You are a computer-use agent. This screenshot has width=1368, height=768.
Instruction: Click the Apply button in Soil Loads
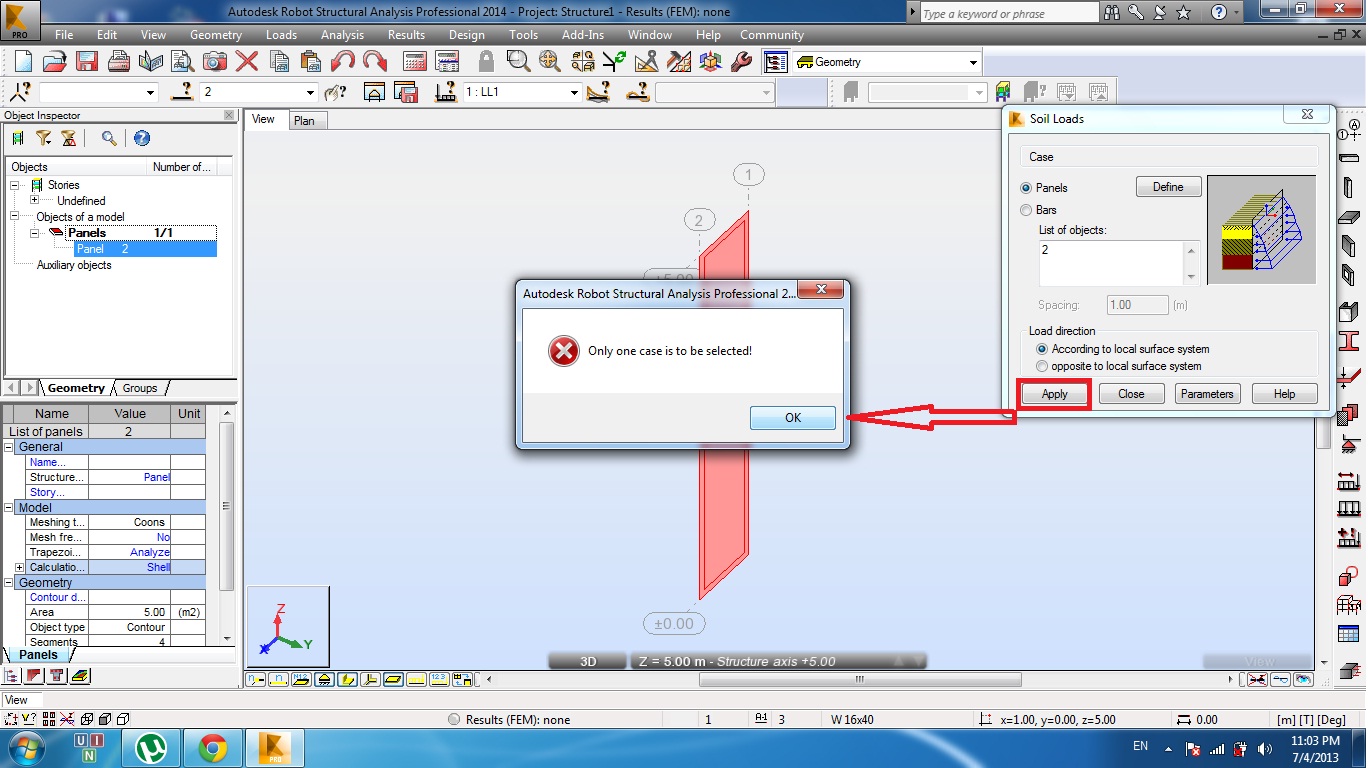[1055, 394]
